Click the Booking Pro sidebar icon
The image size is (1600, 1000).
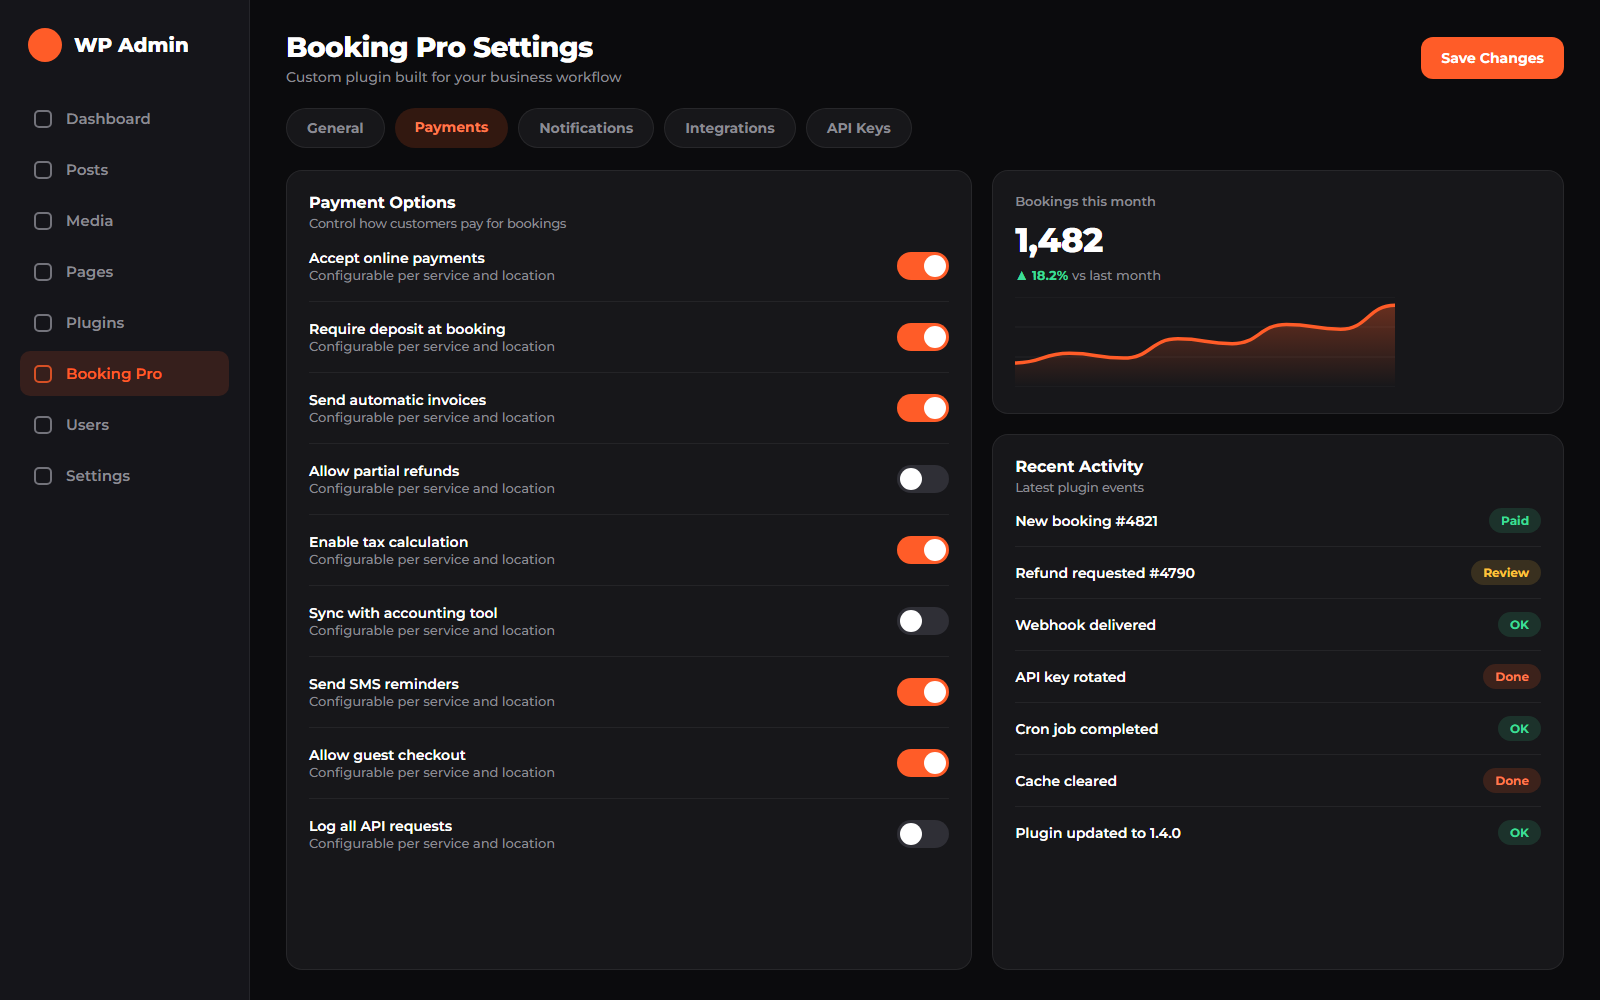tap(43, 374)
